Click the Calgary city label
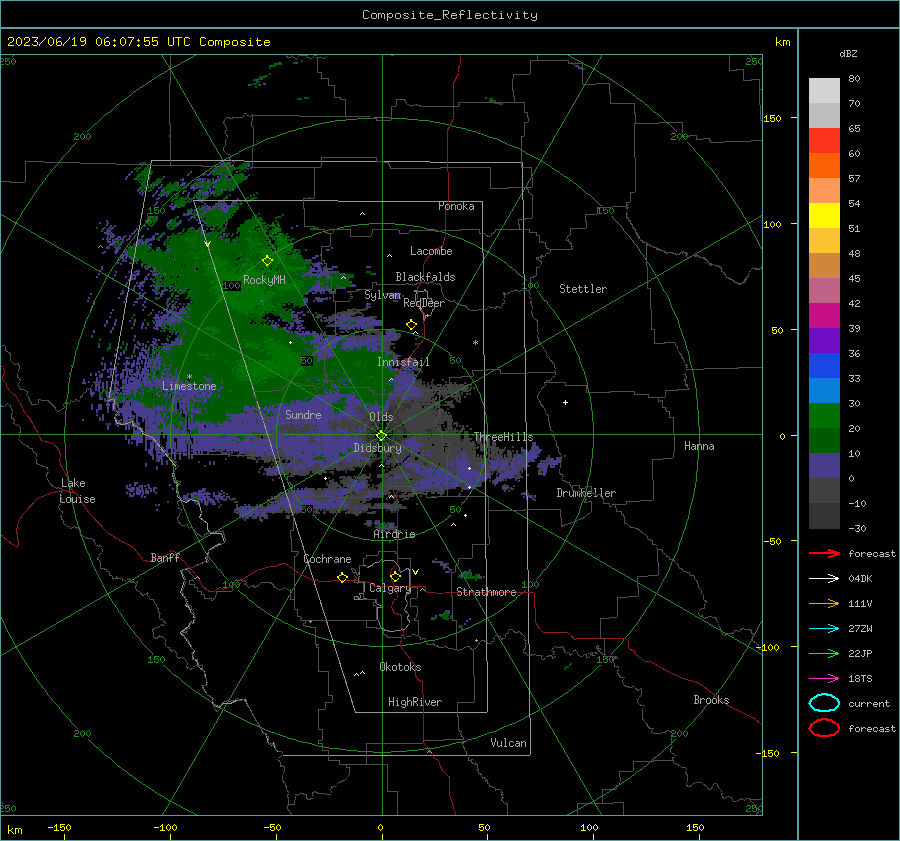 390,588
